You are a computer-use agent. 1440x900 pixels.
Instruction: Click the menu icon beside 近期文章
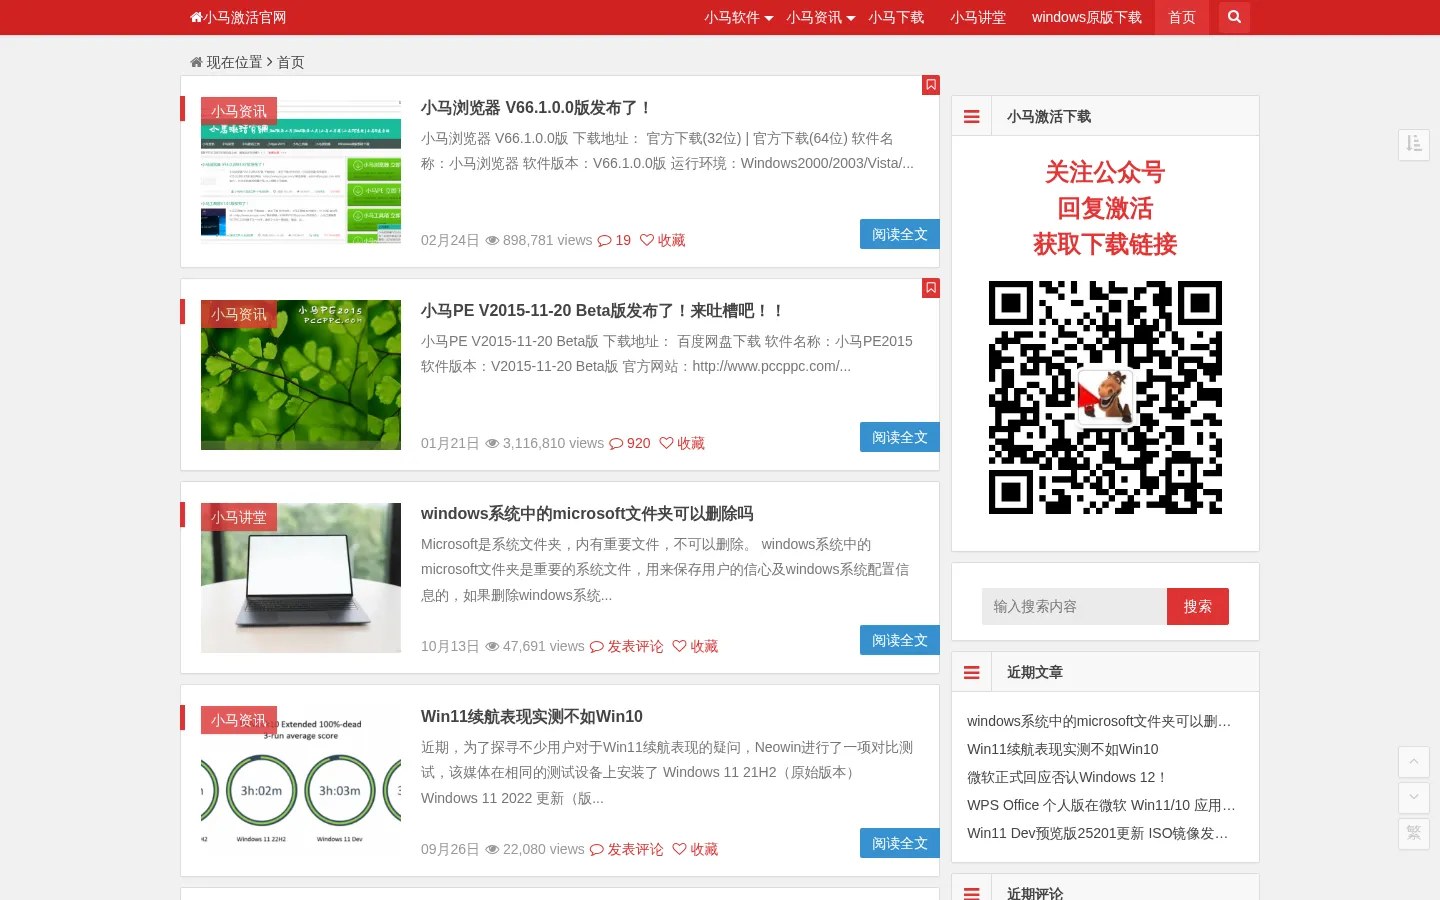[971, 672]
